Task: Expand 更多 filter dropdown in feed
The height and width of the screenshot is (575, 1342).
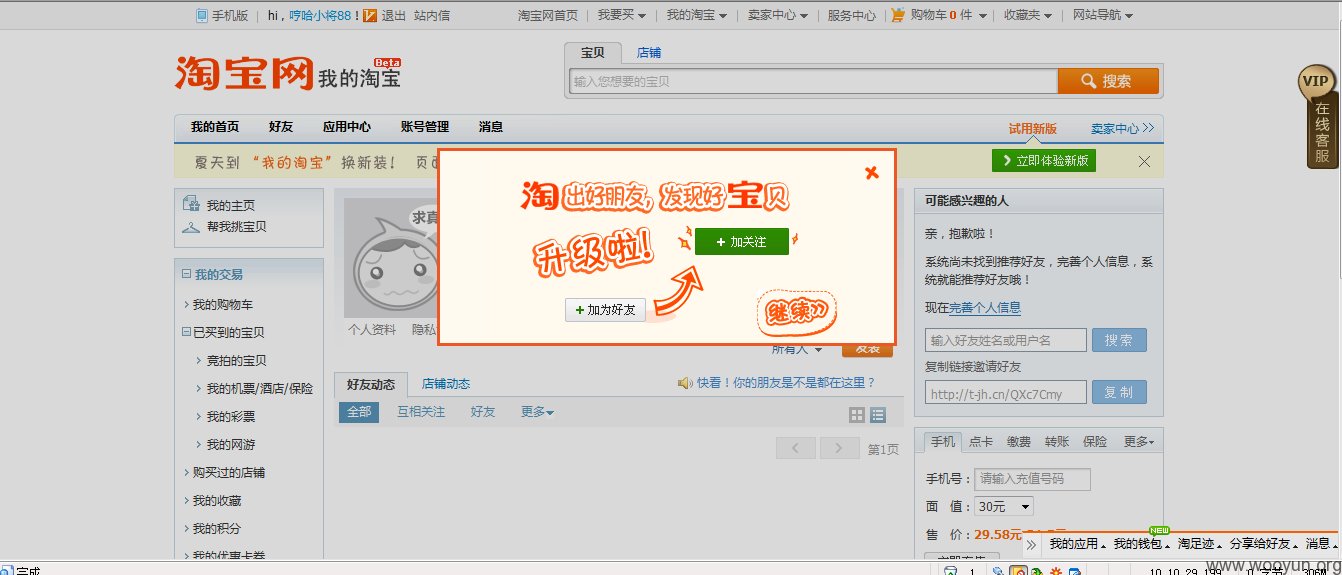Action: pyautogui.click(x=537, y=412)
